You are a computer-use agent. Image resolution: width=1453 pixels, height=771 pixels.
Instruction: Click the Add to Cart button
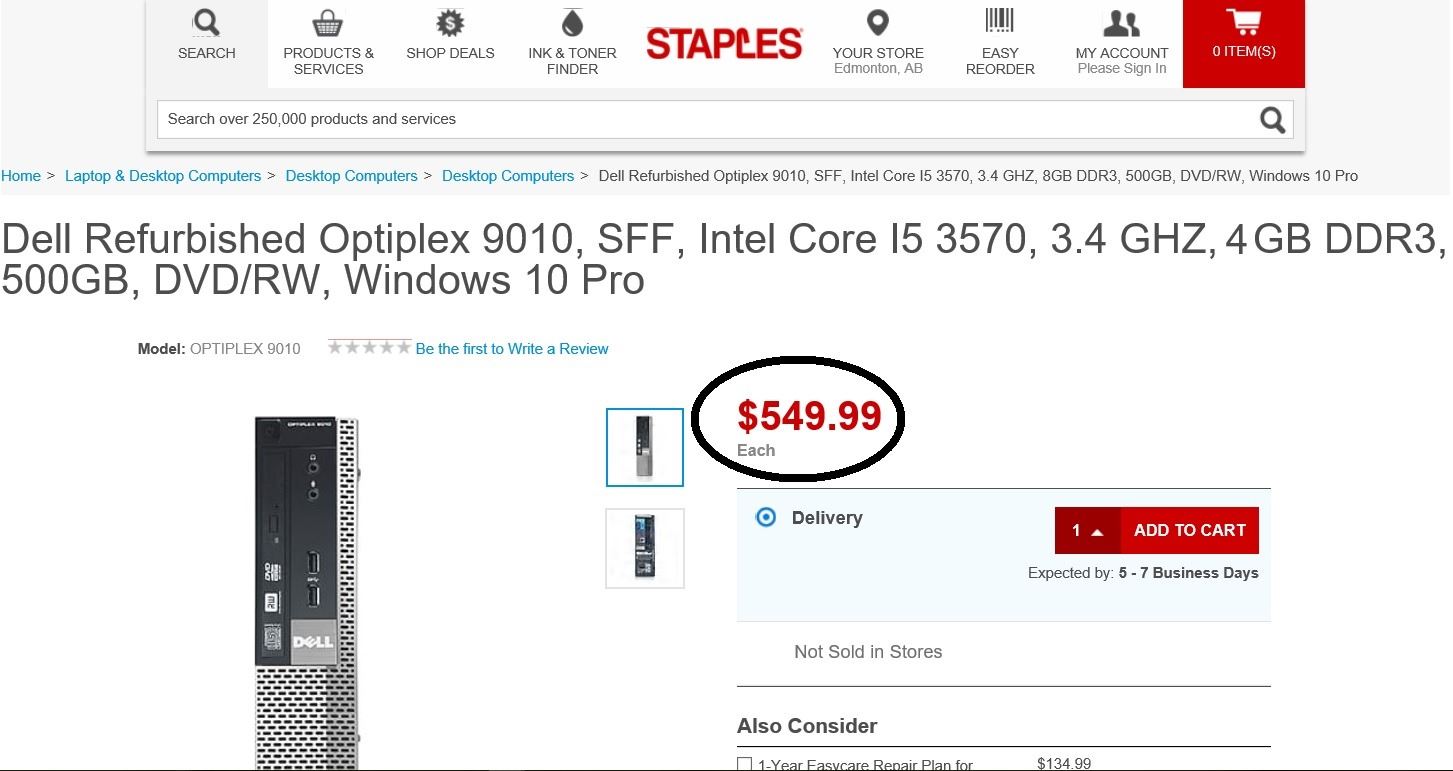point(1189,531)
